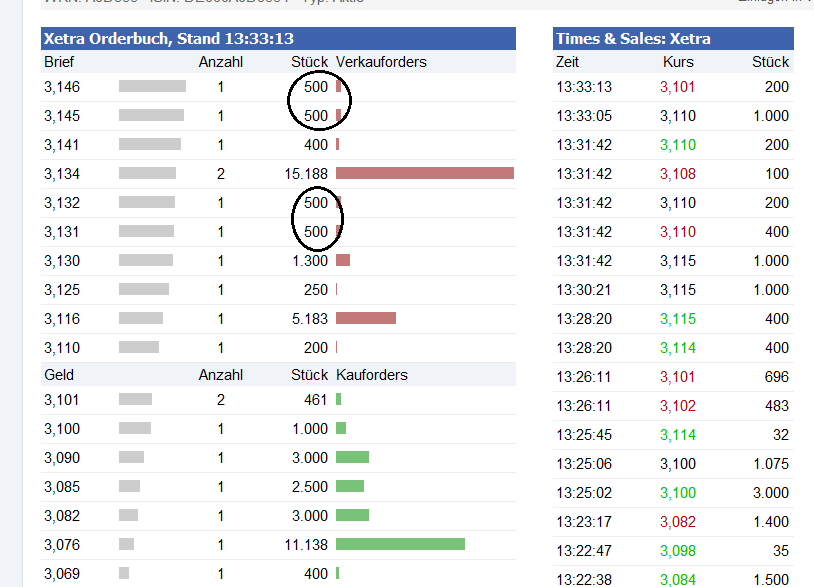Select the bid price 3,076
This screenshot has height=587, width=814.
(62, 545)
